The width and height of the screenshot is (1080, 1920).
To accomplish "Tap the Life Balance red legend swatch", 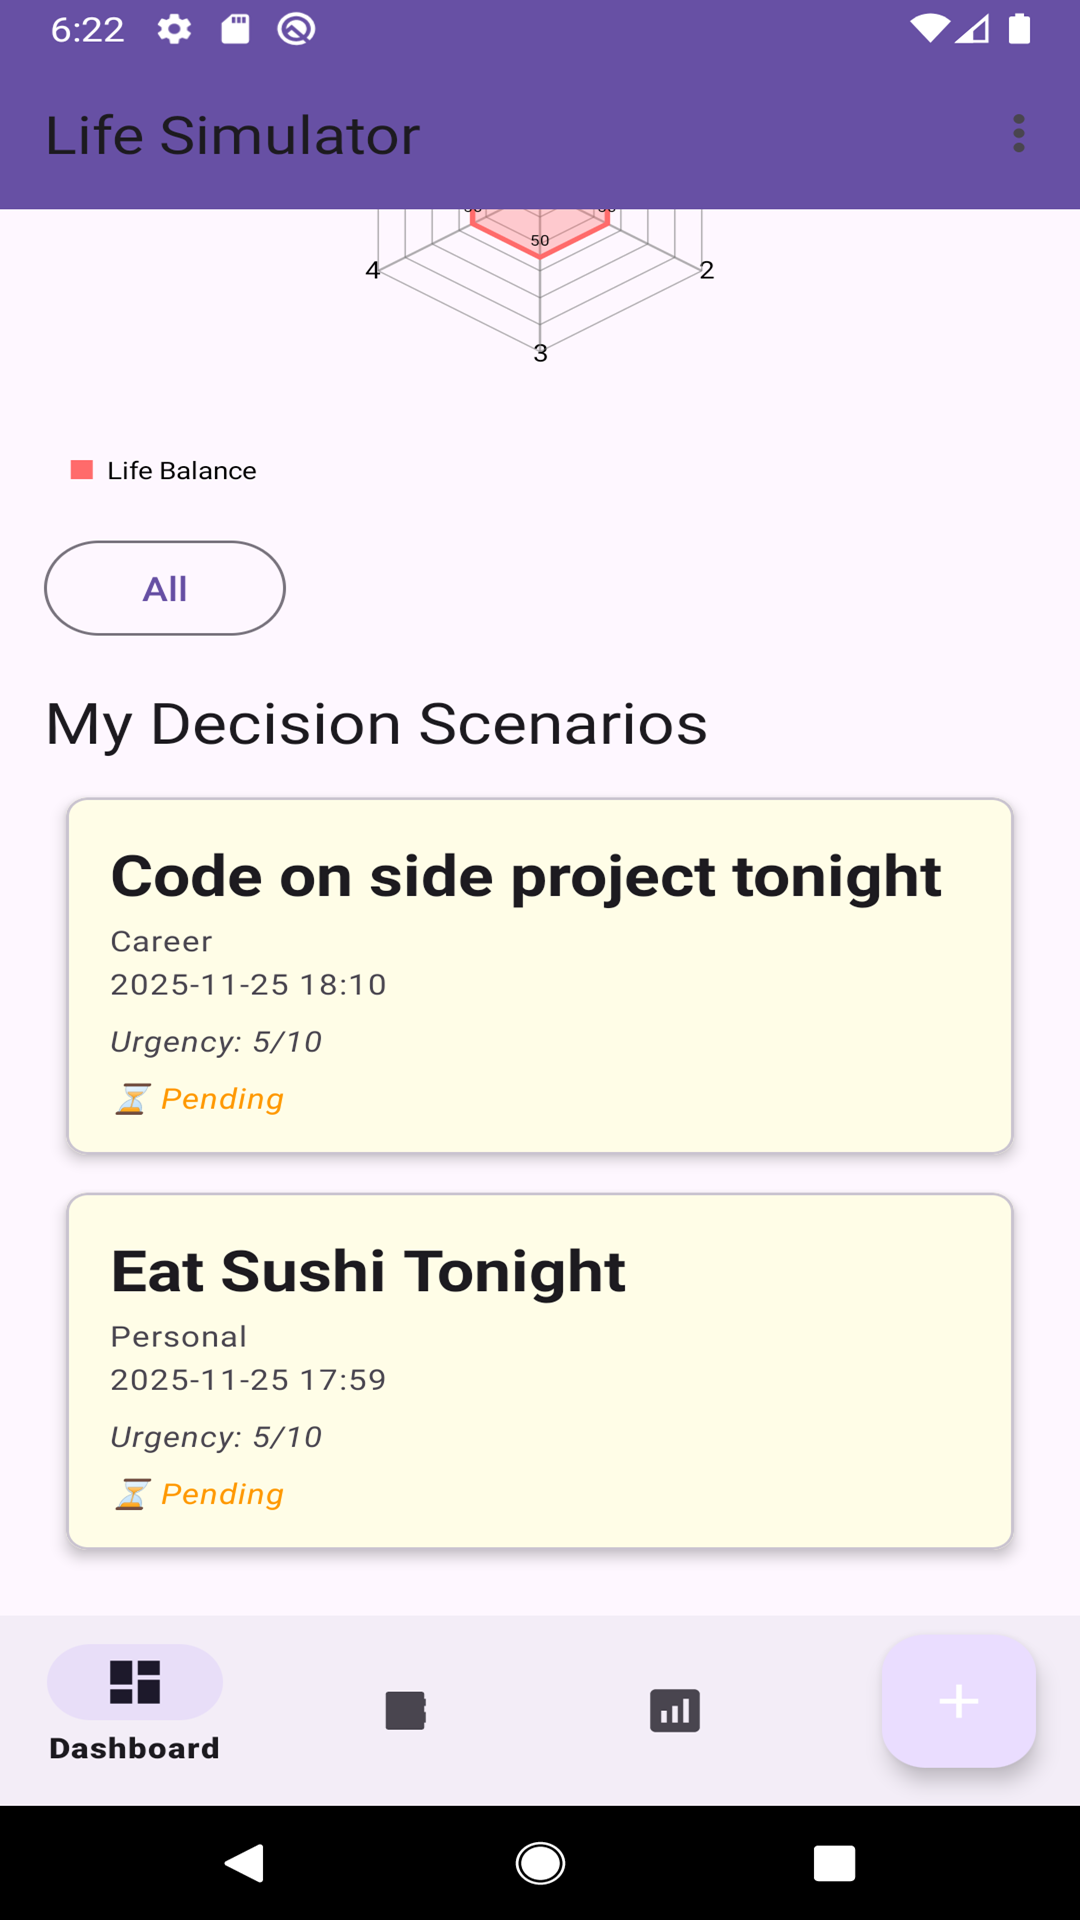I will [x=82, y=470].
